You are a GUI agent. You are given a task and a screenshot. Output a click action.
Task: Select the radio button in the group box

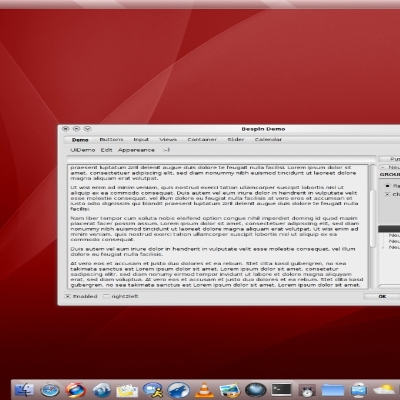coord(387,186)
